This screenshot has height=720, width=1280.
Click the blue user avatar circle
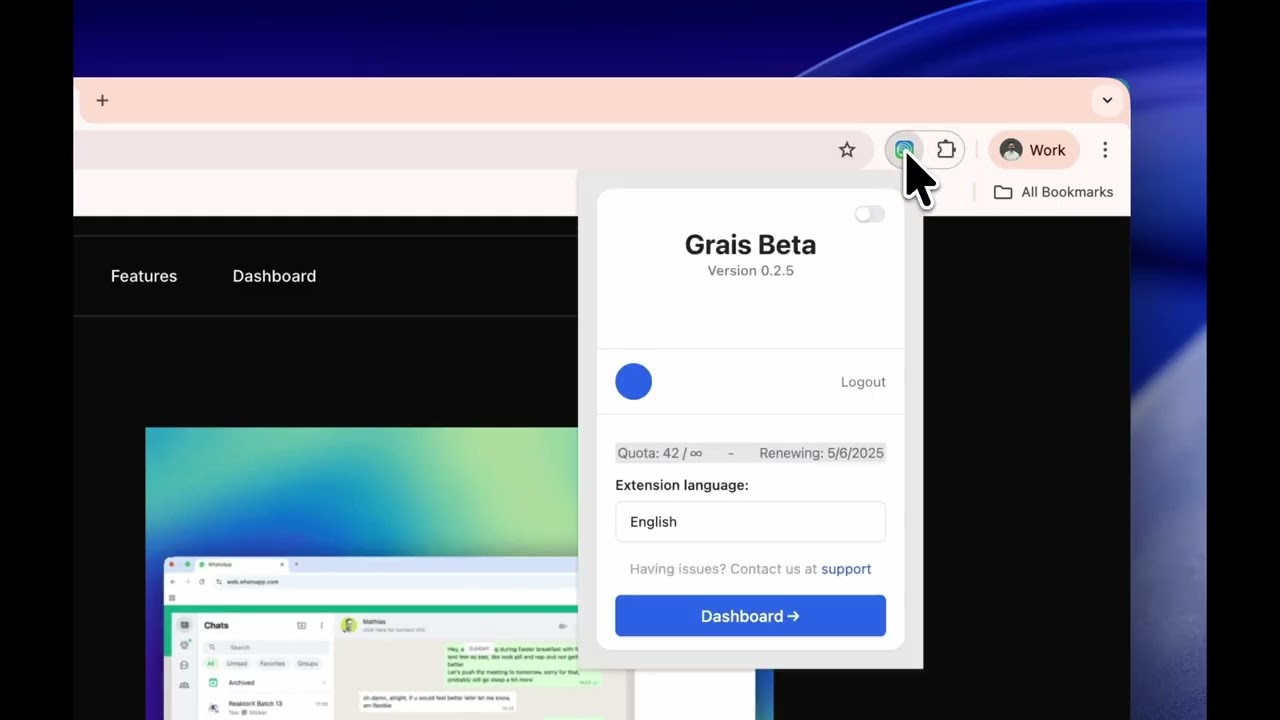tap(633, 381)
